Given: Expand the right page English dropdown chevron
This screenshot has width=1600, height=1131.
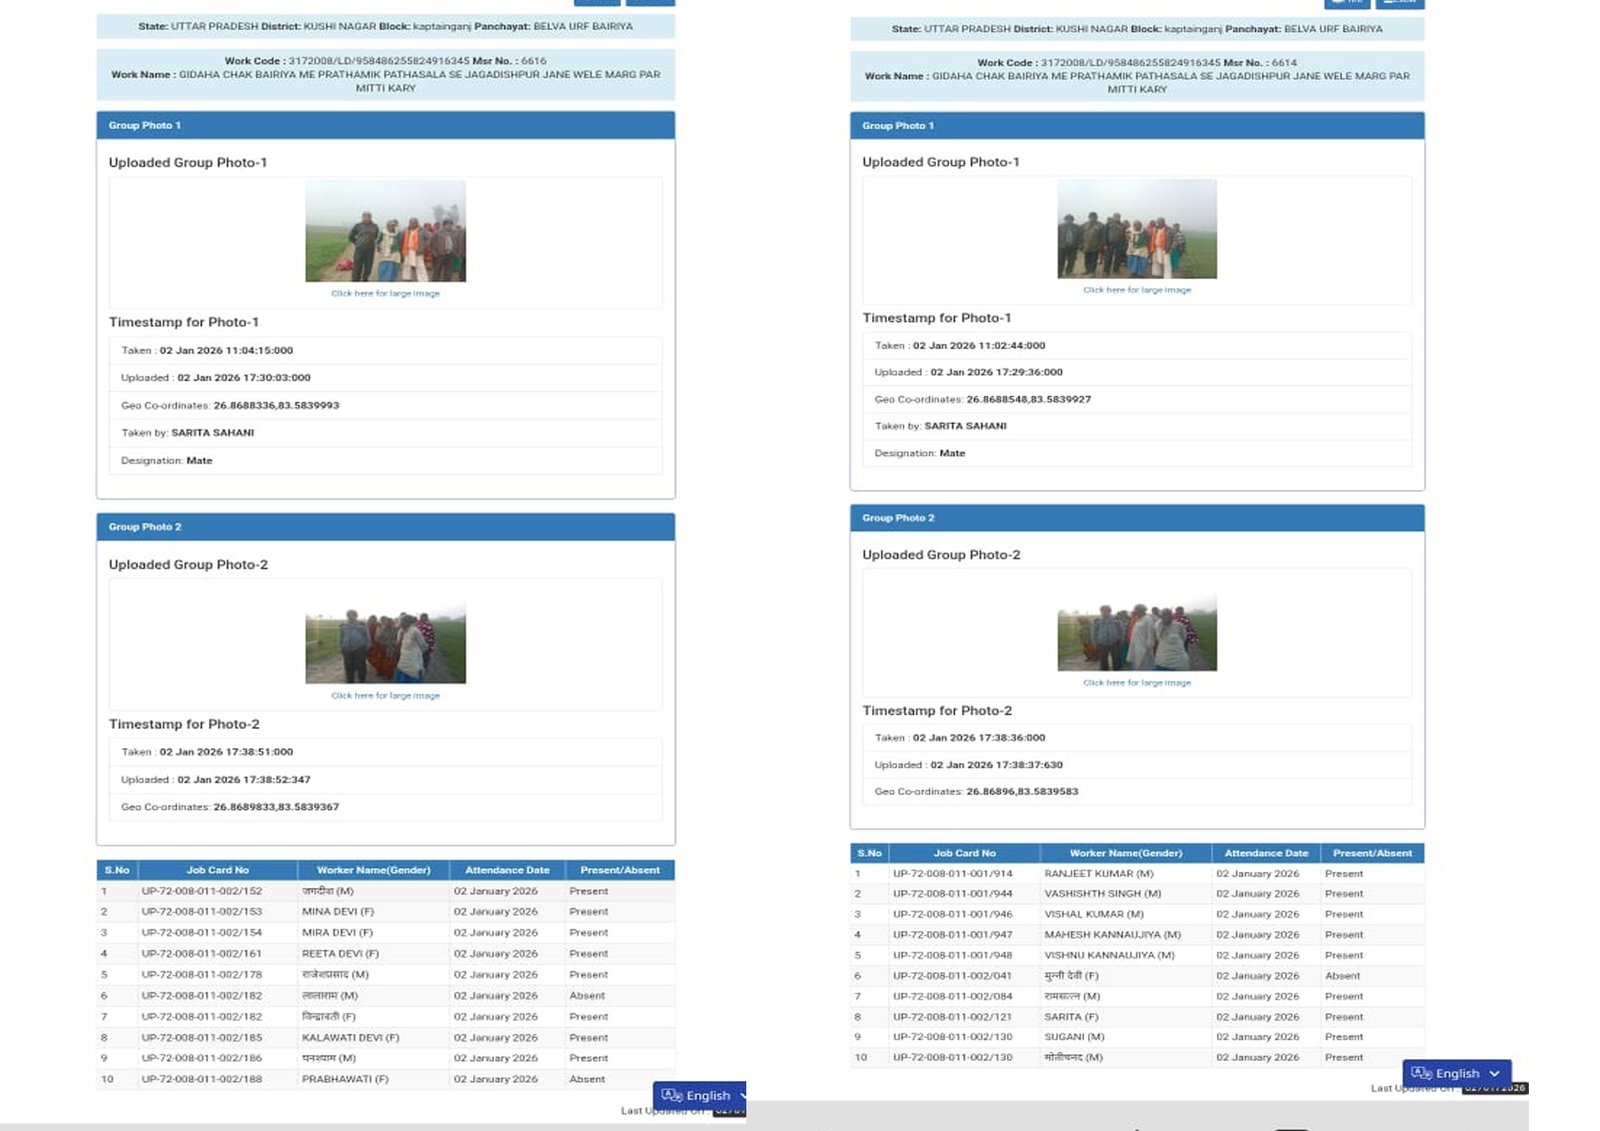Looking at the screenshot, I should click(x=1495, y=1073).
